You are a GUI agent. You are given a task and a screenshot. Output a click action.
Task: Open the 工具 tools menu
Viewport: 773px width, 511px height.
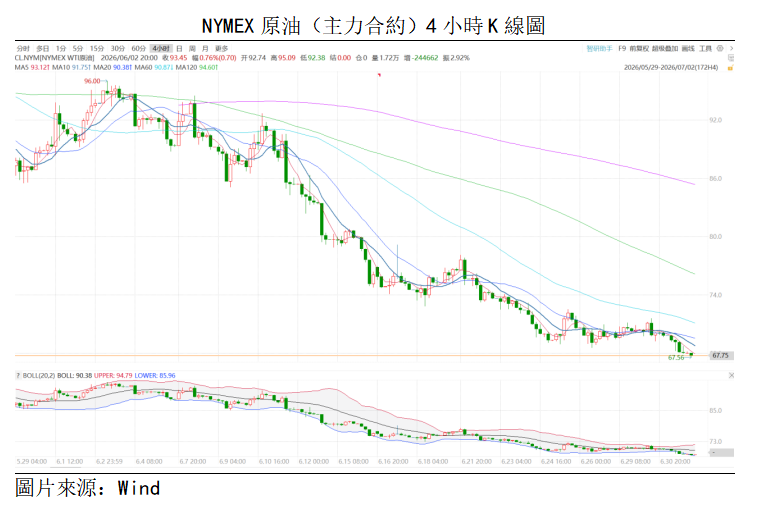tap(705, 48)
